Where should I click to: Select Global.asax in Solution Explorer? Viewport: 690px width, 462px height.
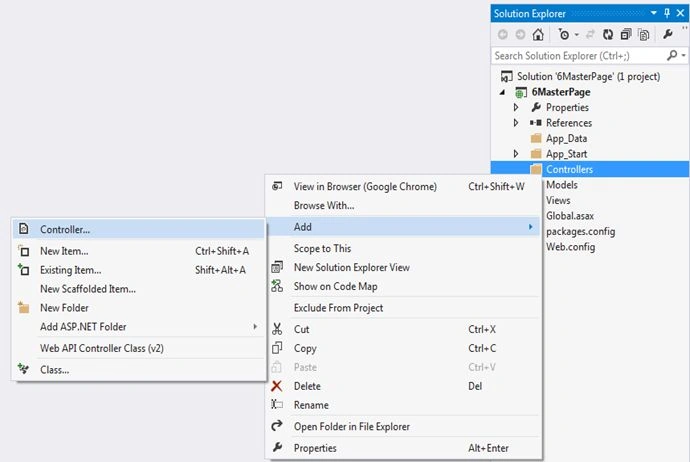click(570, 216)
